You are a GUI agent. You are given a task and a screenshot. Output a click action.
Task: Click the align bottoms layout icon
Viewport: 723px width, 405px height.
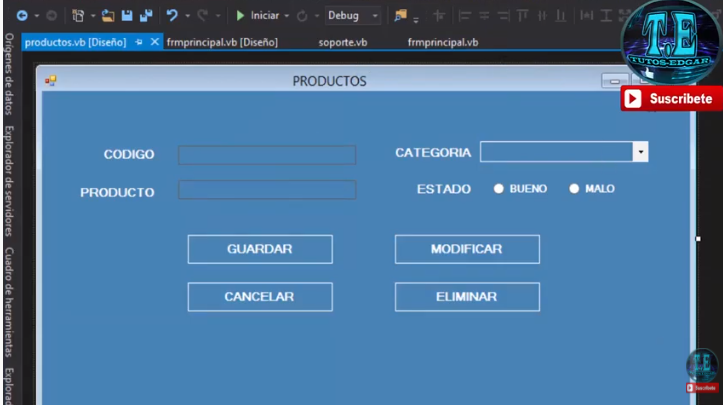(x=560, y=16)
